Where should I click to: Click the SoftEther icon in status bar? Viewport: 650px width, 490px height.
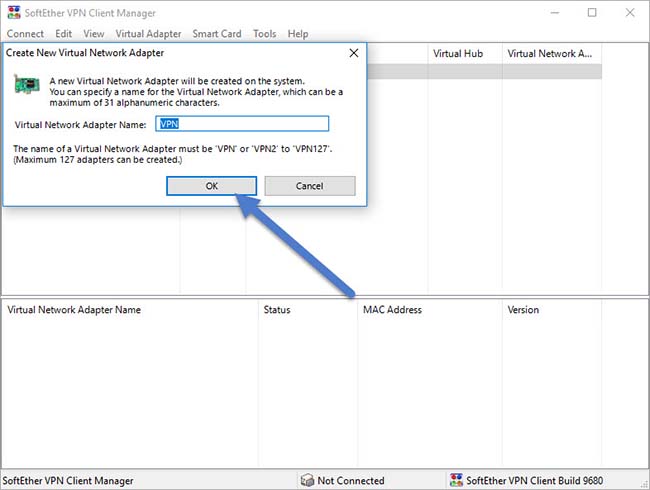[x=456, y=480]
